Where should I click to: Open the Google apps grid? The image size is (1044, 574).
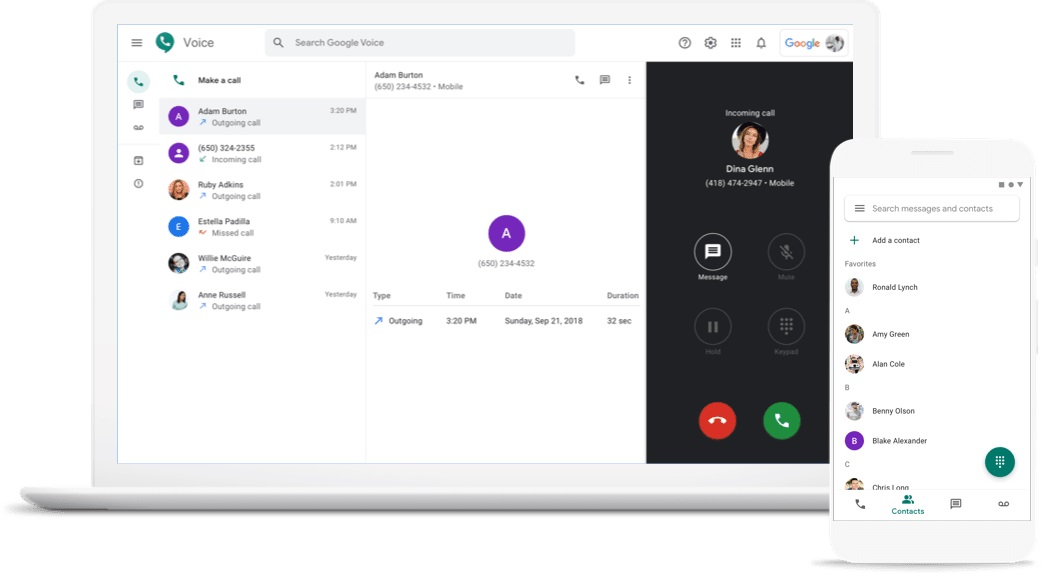pyautogui.click(x=736, y=43)
